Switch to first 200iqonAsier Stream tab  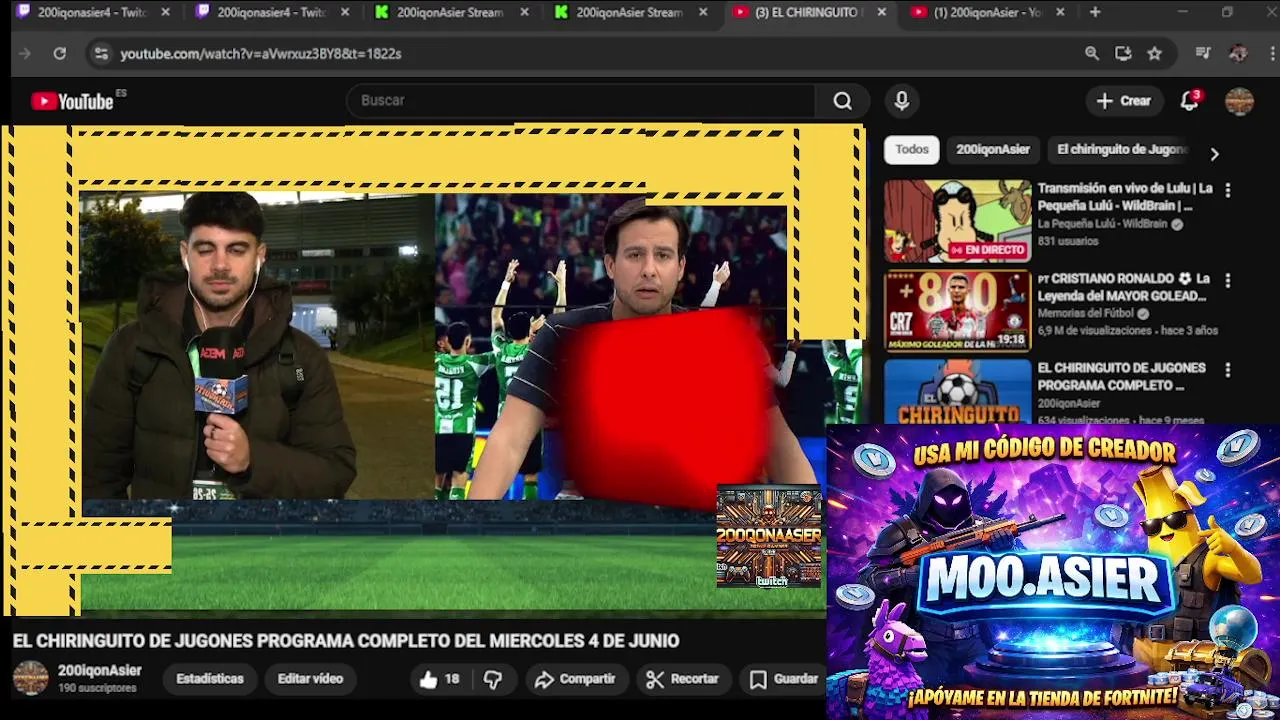[452, 12]
